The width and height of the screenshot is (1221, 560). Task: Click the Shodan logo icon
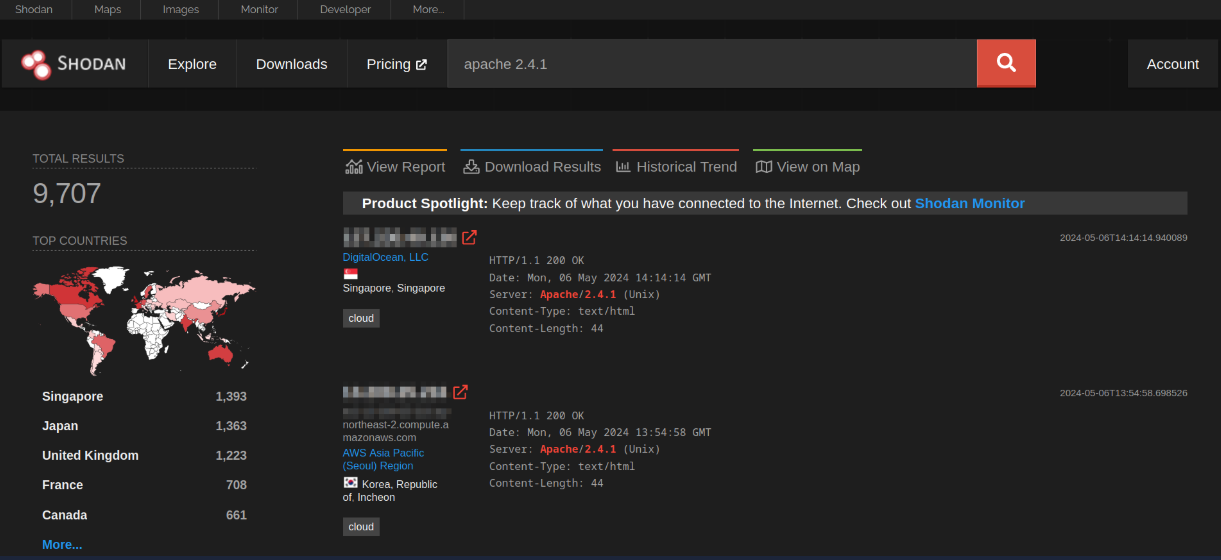36,64
